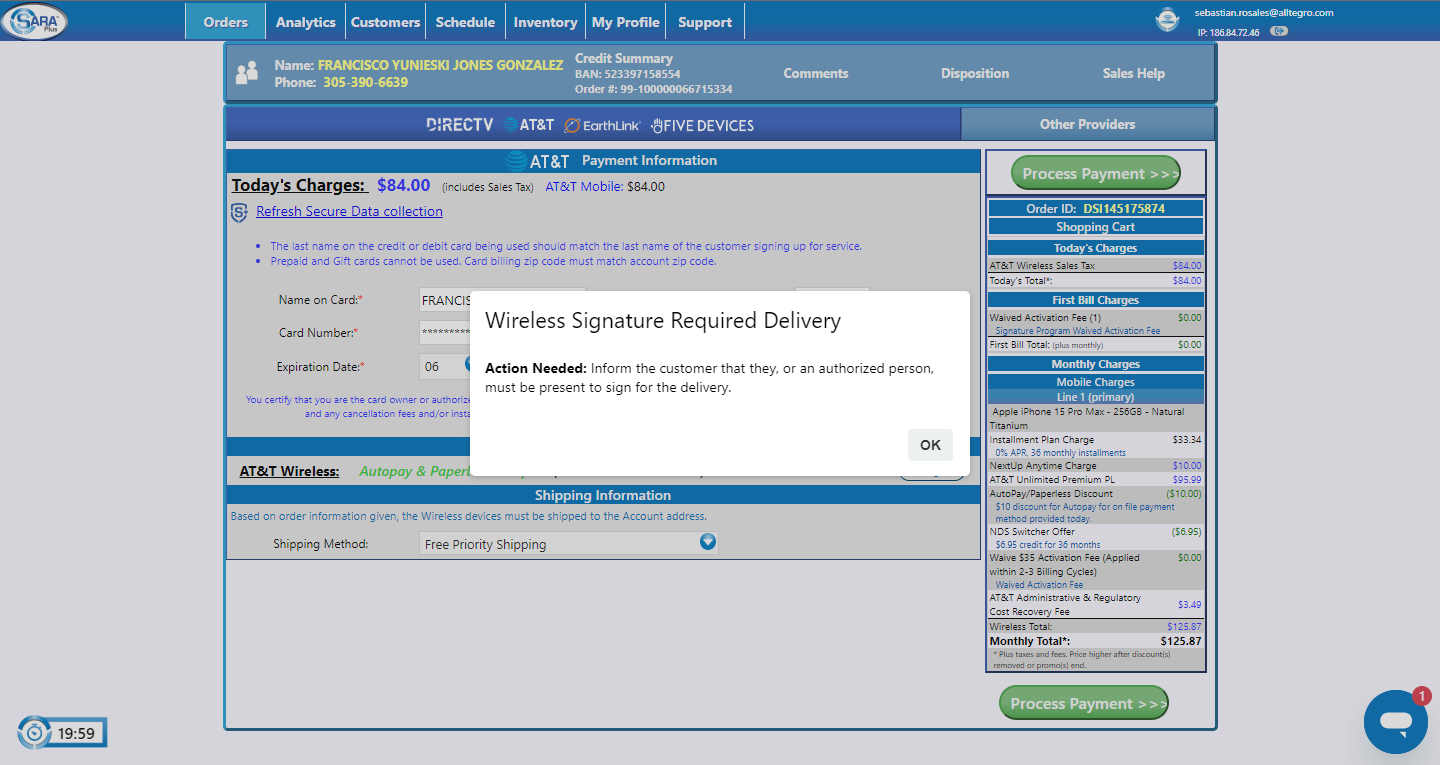Viewport: 1440px width, 765px height.
Task: Open the Other Providers tab
Action: coord(1087,124)
